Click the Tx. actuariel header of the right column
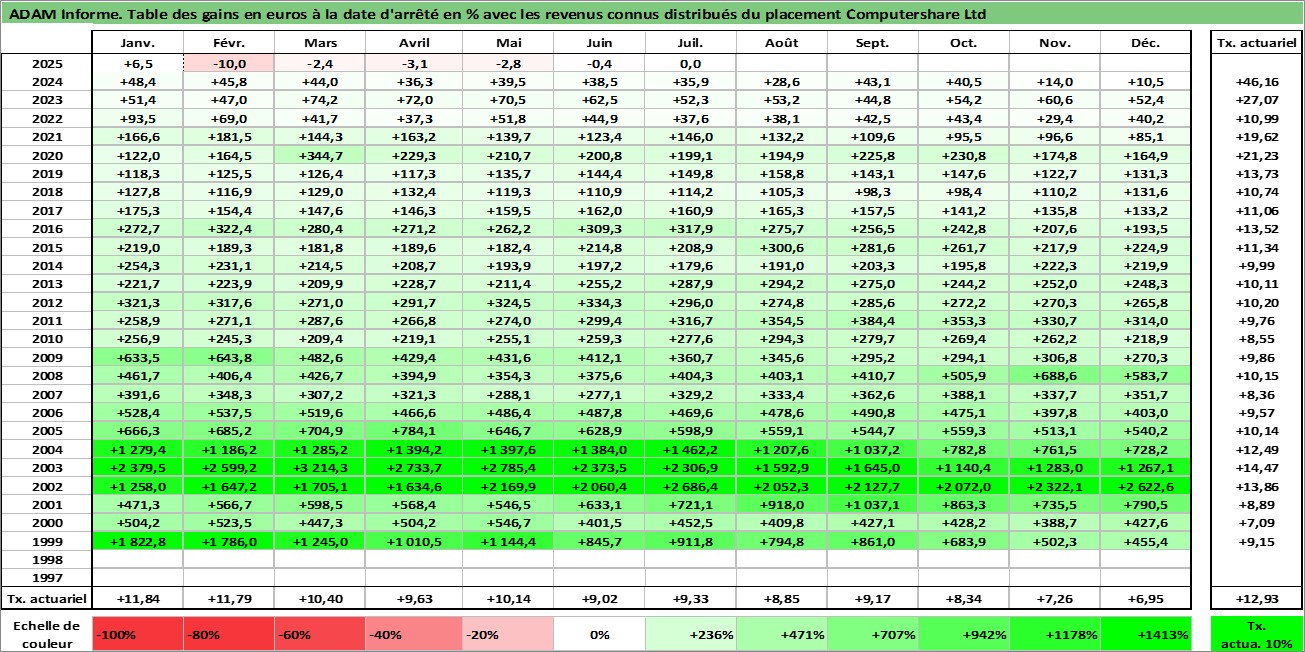The height and width of the screenshot is (652, 1305). pyautogui.click(x=1257, y=43)
